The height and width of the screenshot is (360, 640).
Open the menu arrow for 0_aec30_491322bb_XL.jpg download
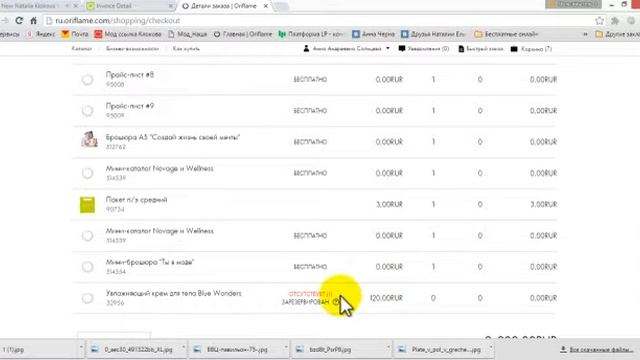click(183, 348)
